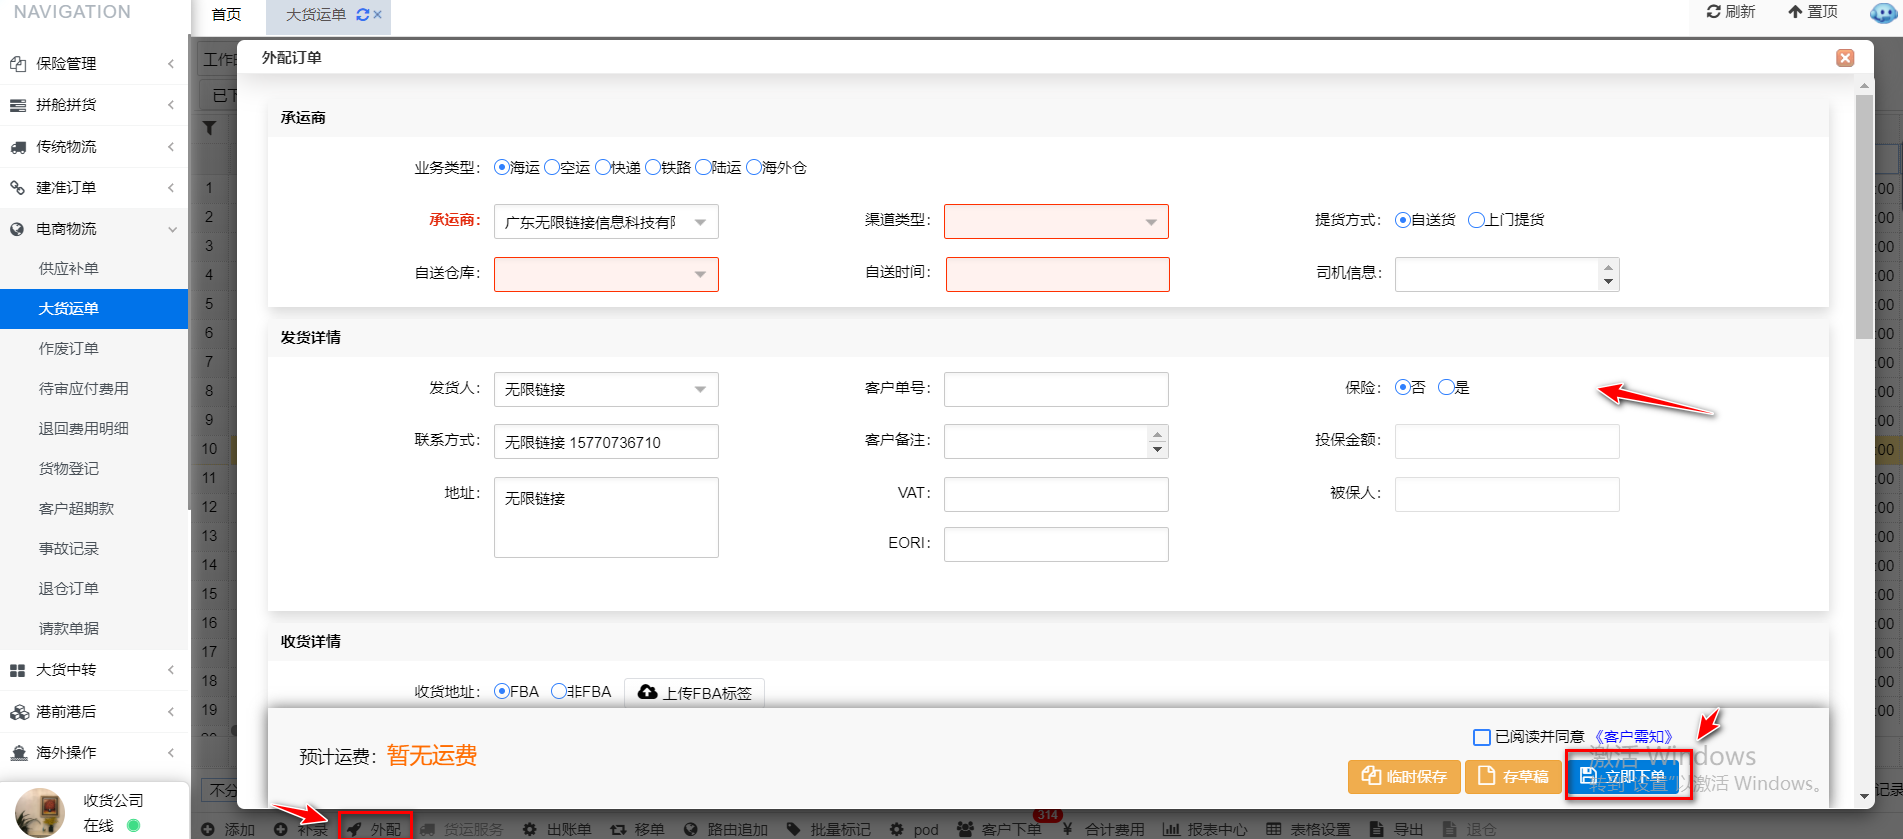Click the filter funnel icon
Screen dimensions: 1903x839
tap(210, 128)
